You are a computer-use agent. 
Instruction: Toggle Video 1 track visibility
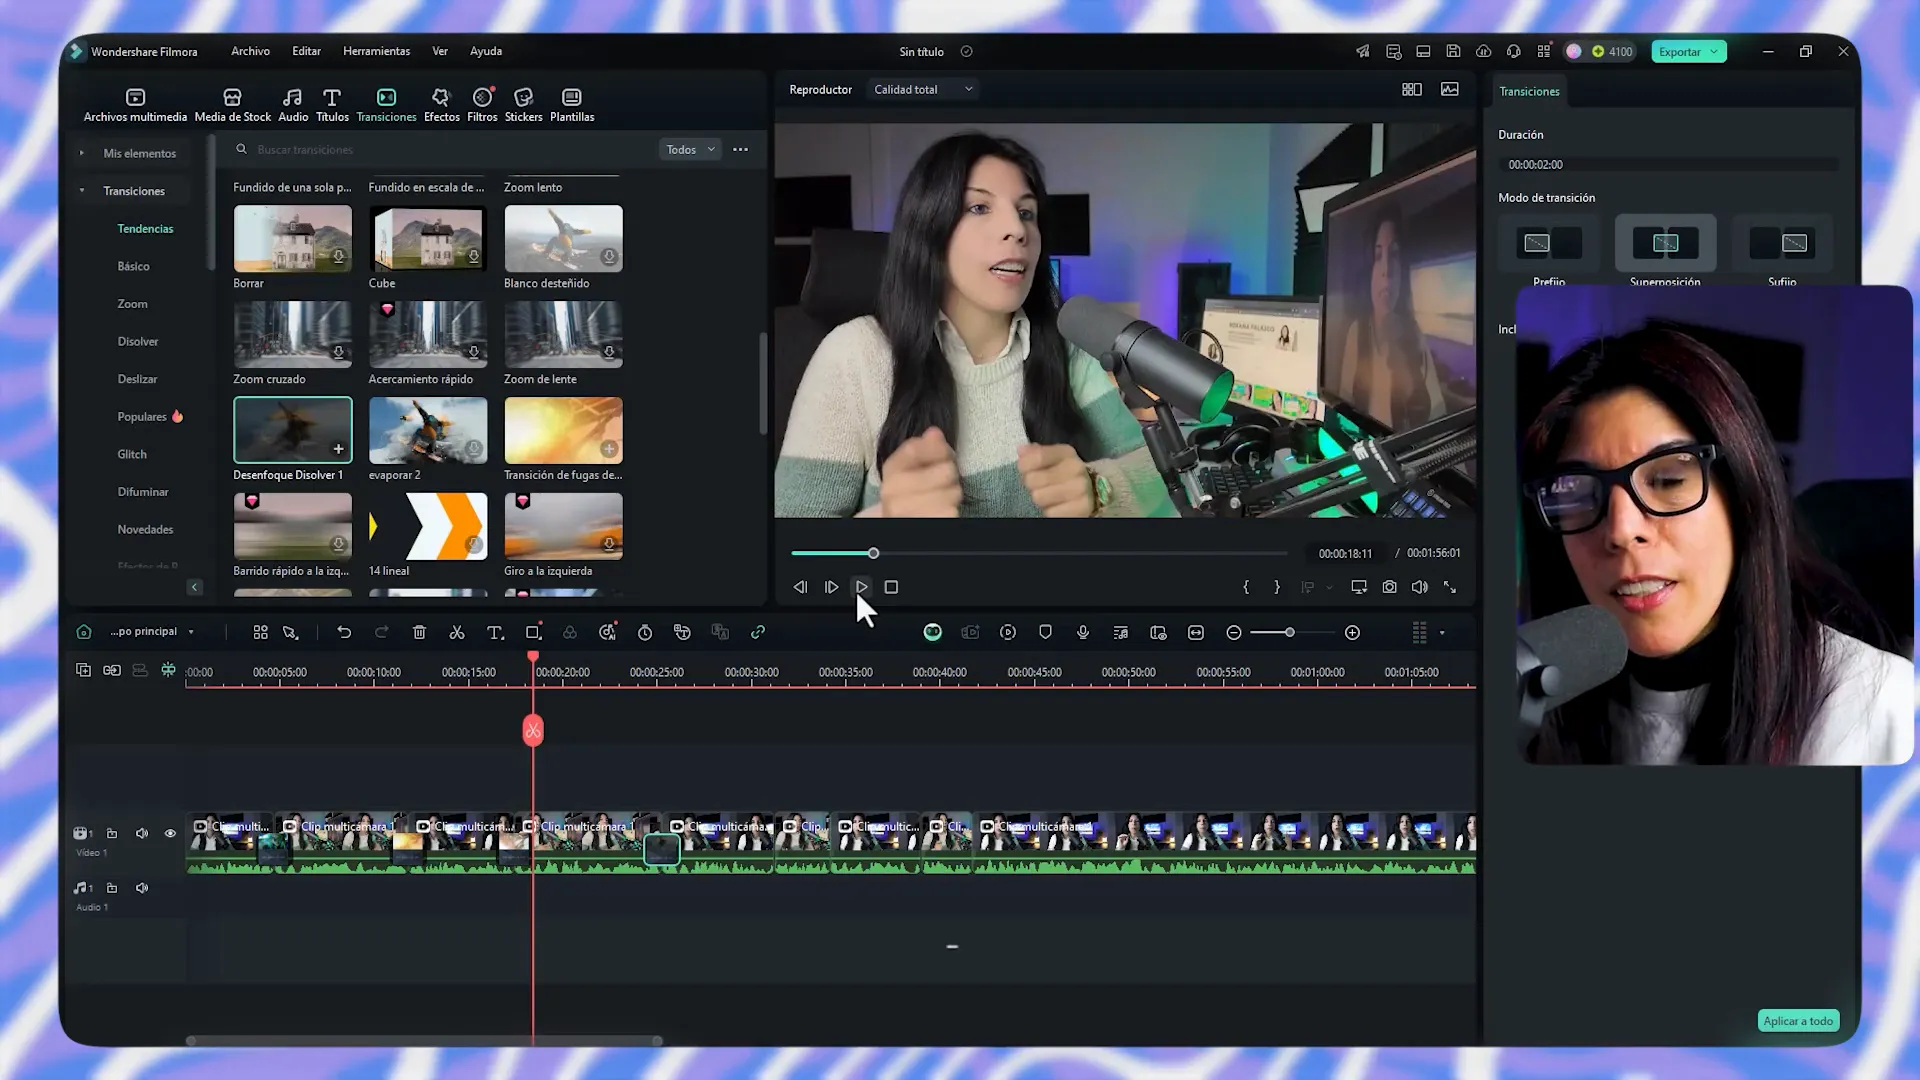(170, 834)
